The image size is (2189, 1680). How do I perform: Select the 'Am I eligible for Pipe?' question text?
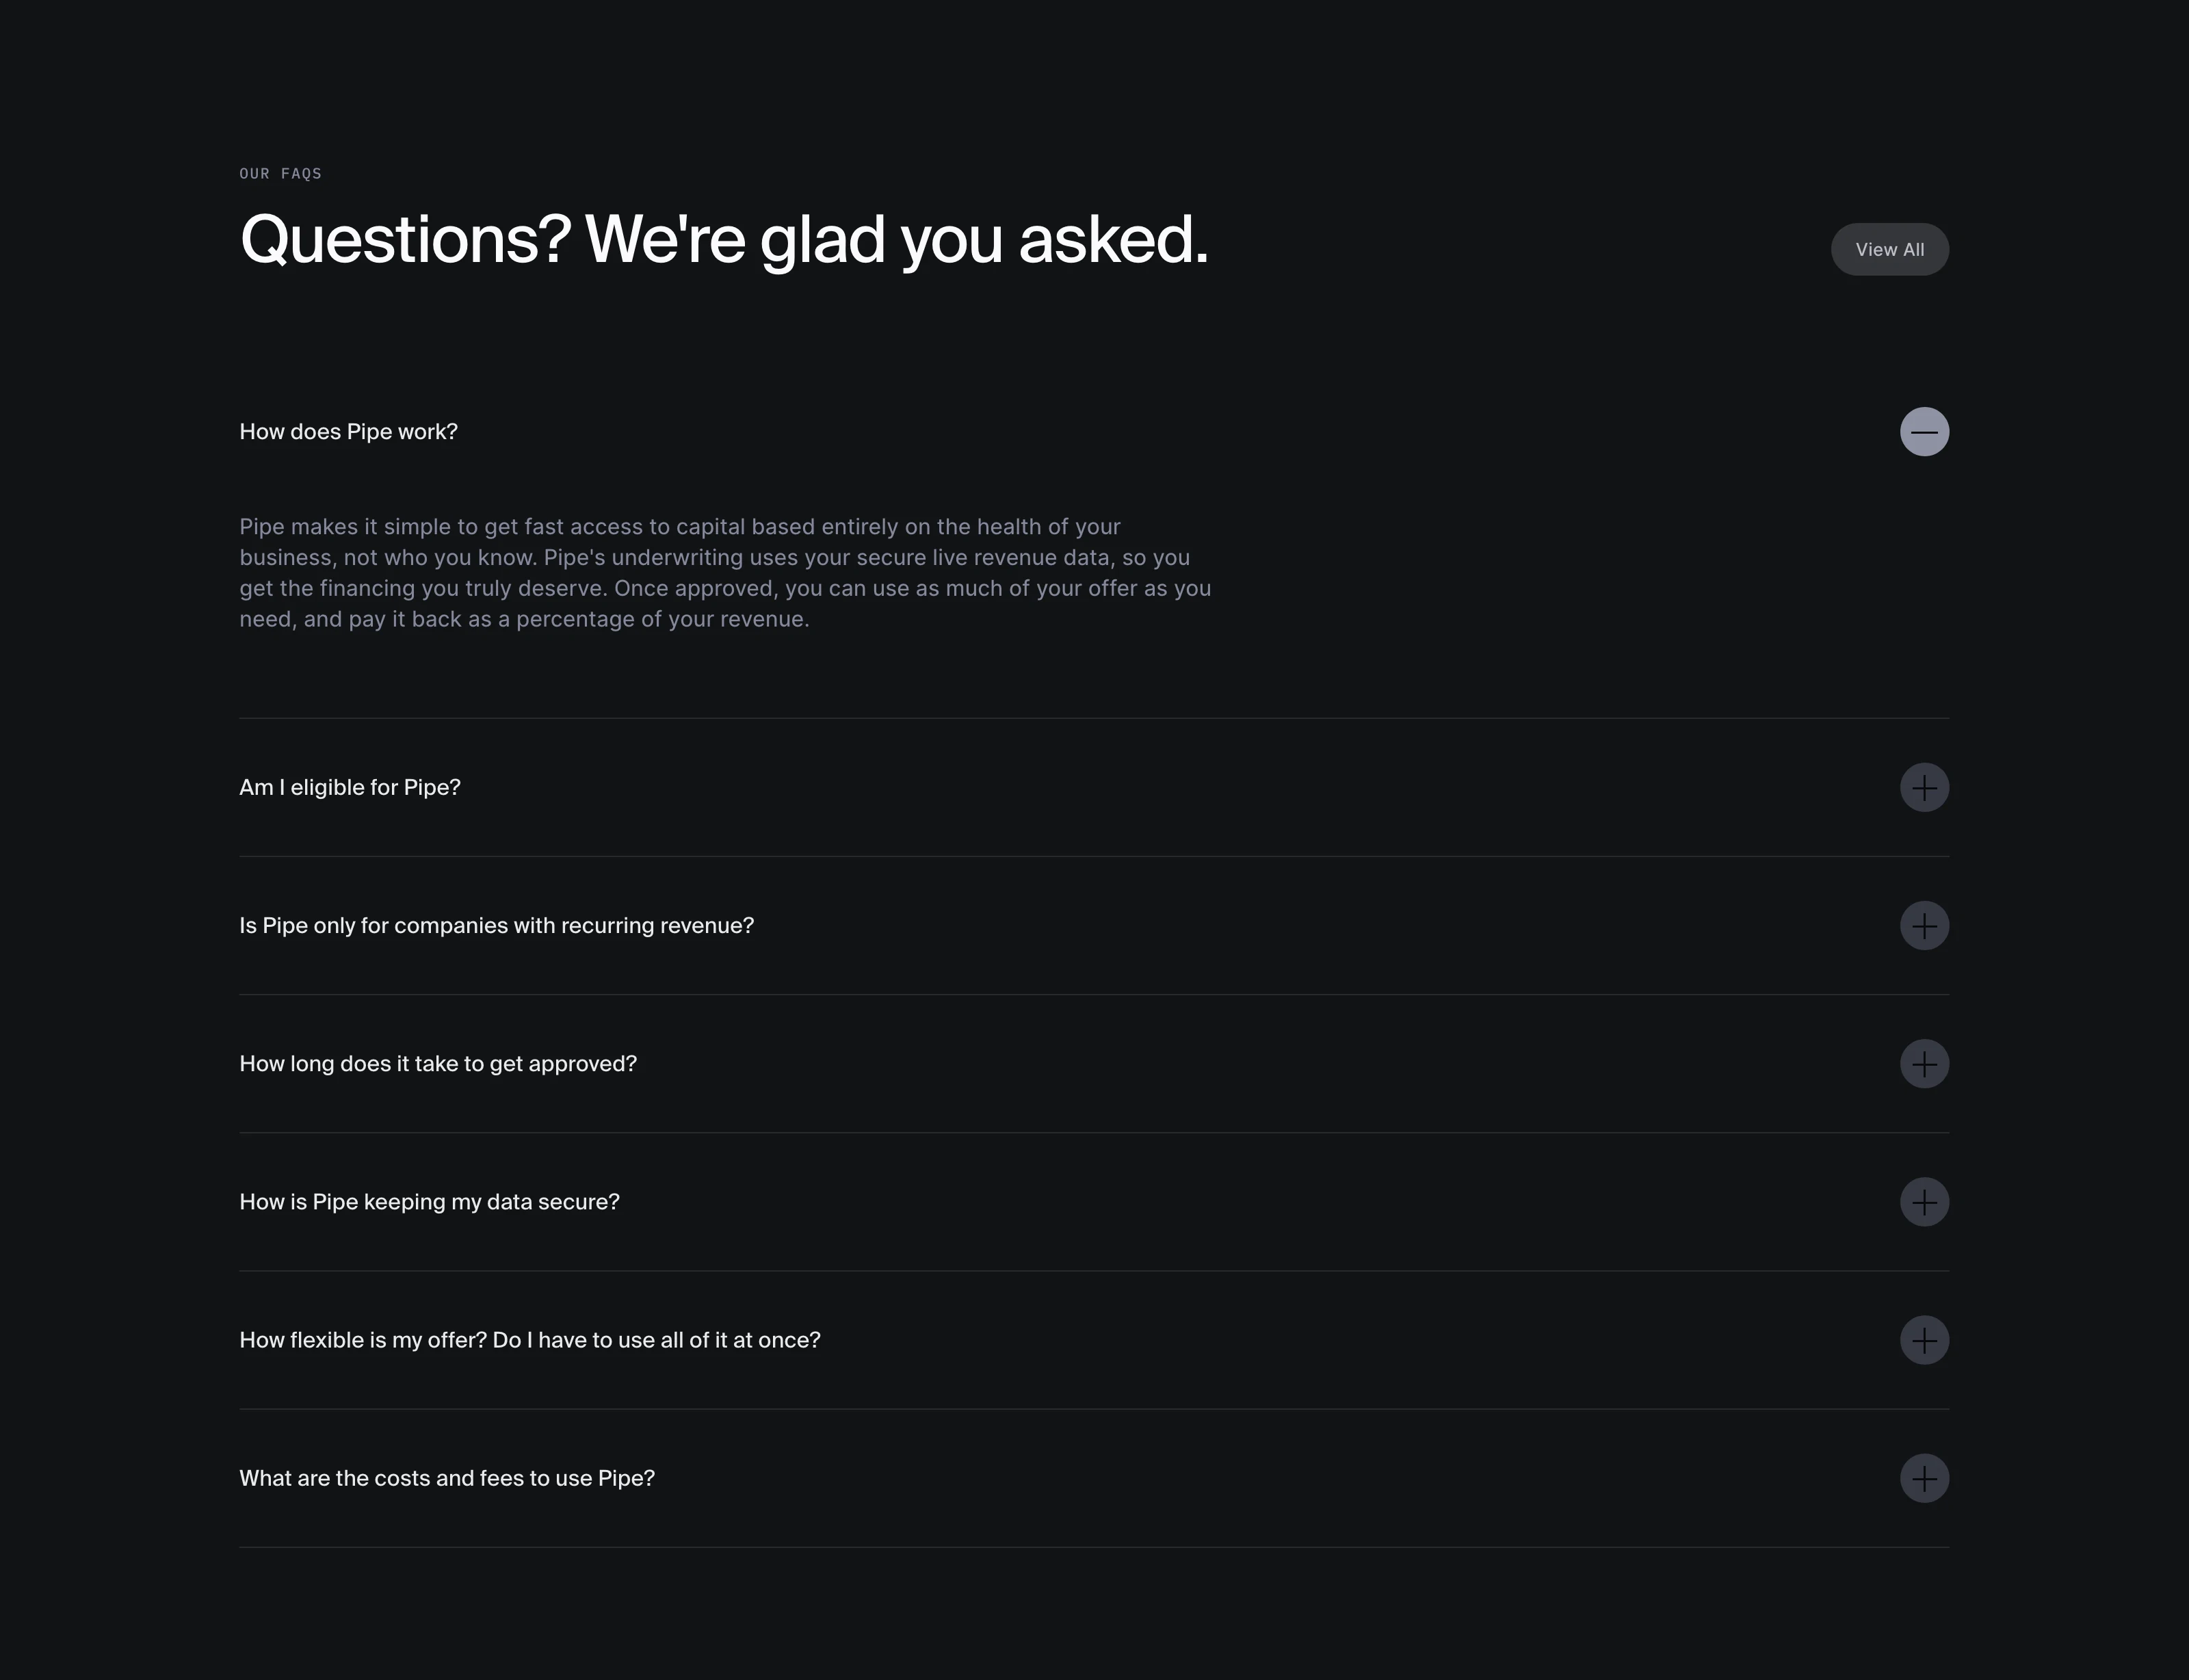[x=350, y=787]
